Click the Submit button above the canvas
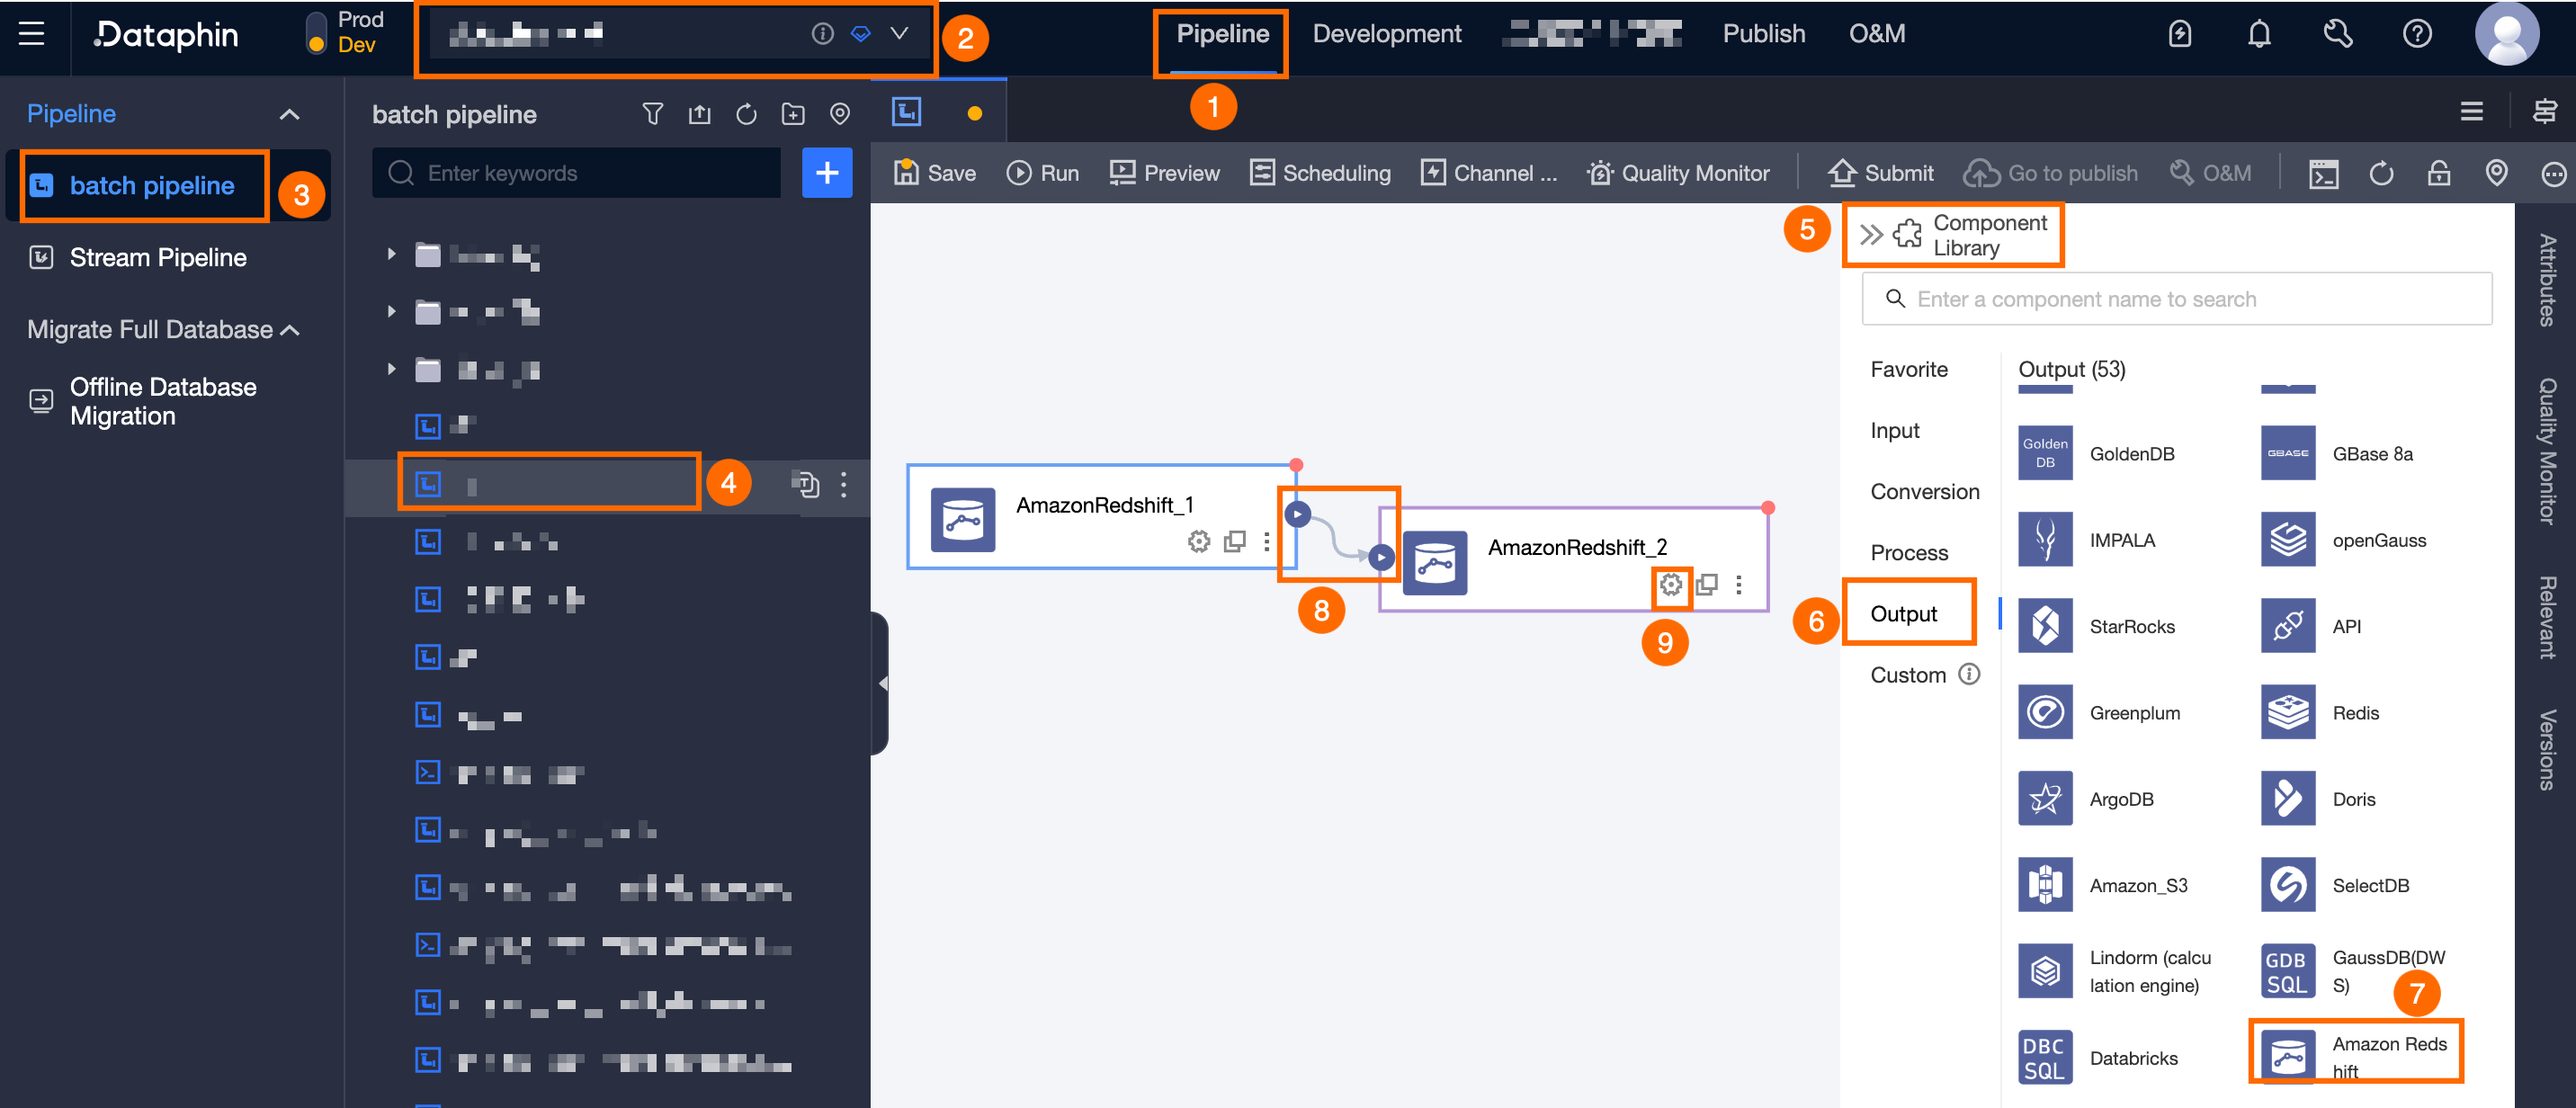The width and height of the screenshot is (2576, 1108). (x=1880, y=172)
